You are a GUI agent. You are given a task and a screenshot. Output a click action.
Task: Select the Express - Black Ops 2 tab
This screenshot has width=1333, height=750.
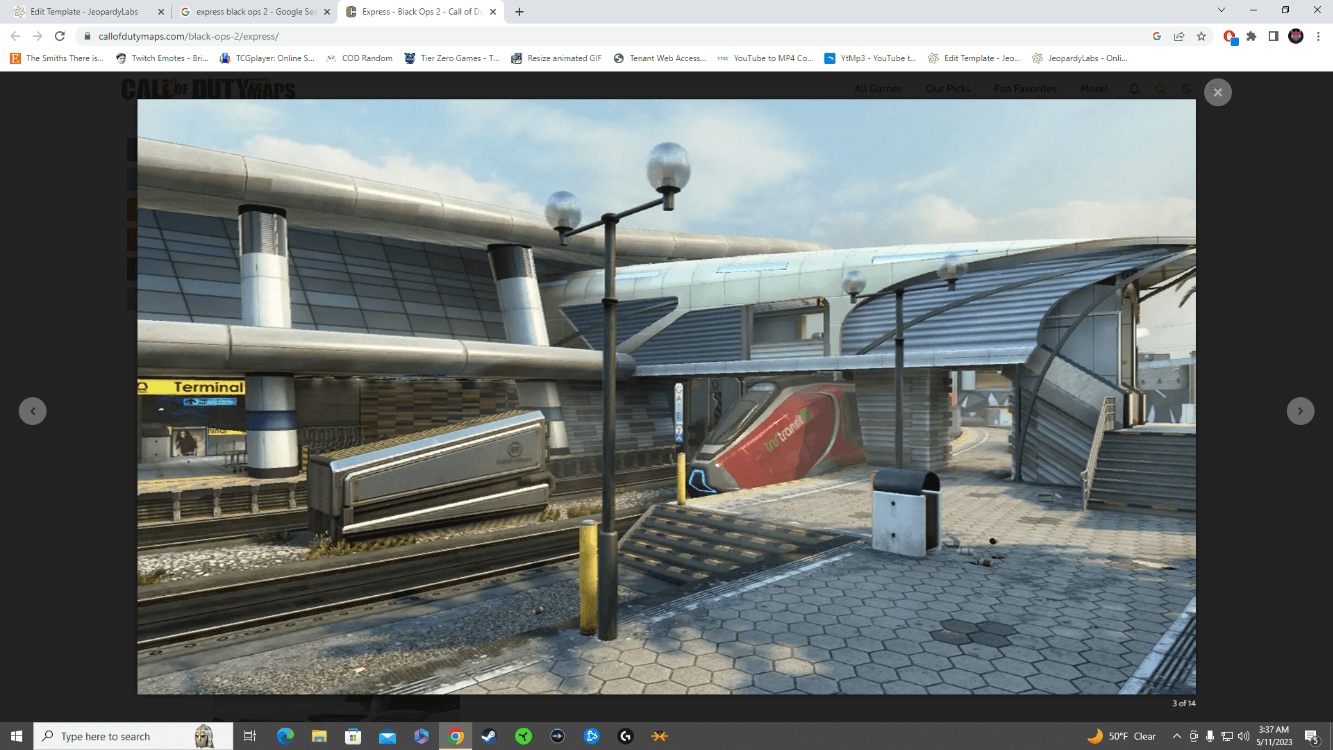(x=421, y=12)
